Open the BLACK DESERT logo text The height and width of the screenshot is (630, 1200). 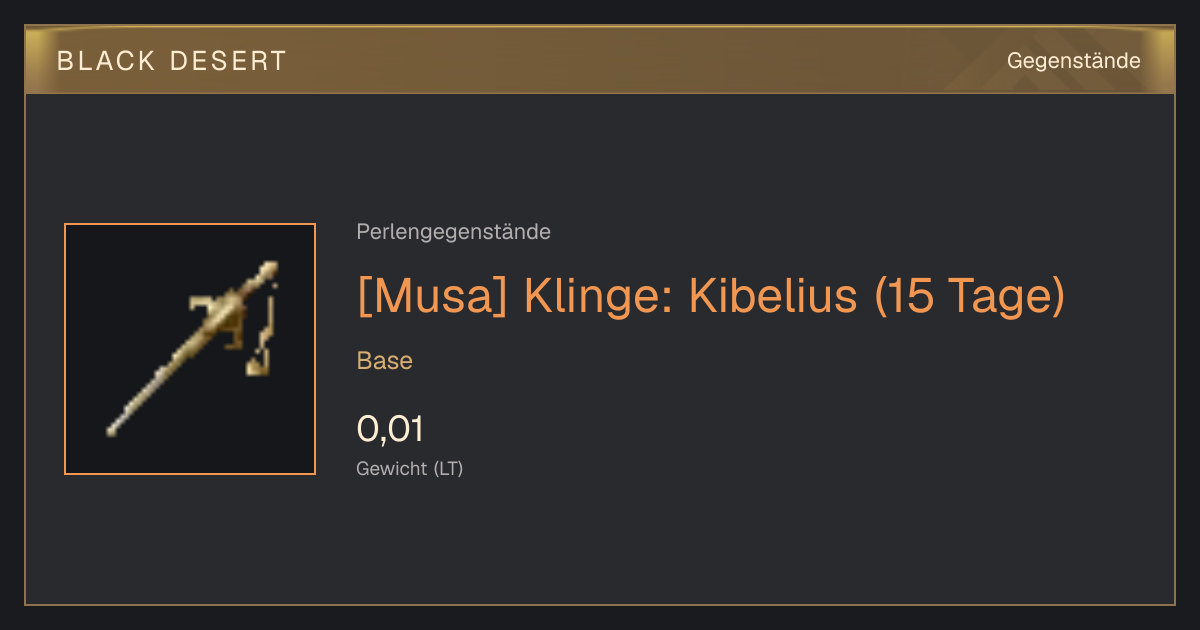[172, 61]
